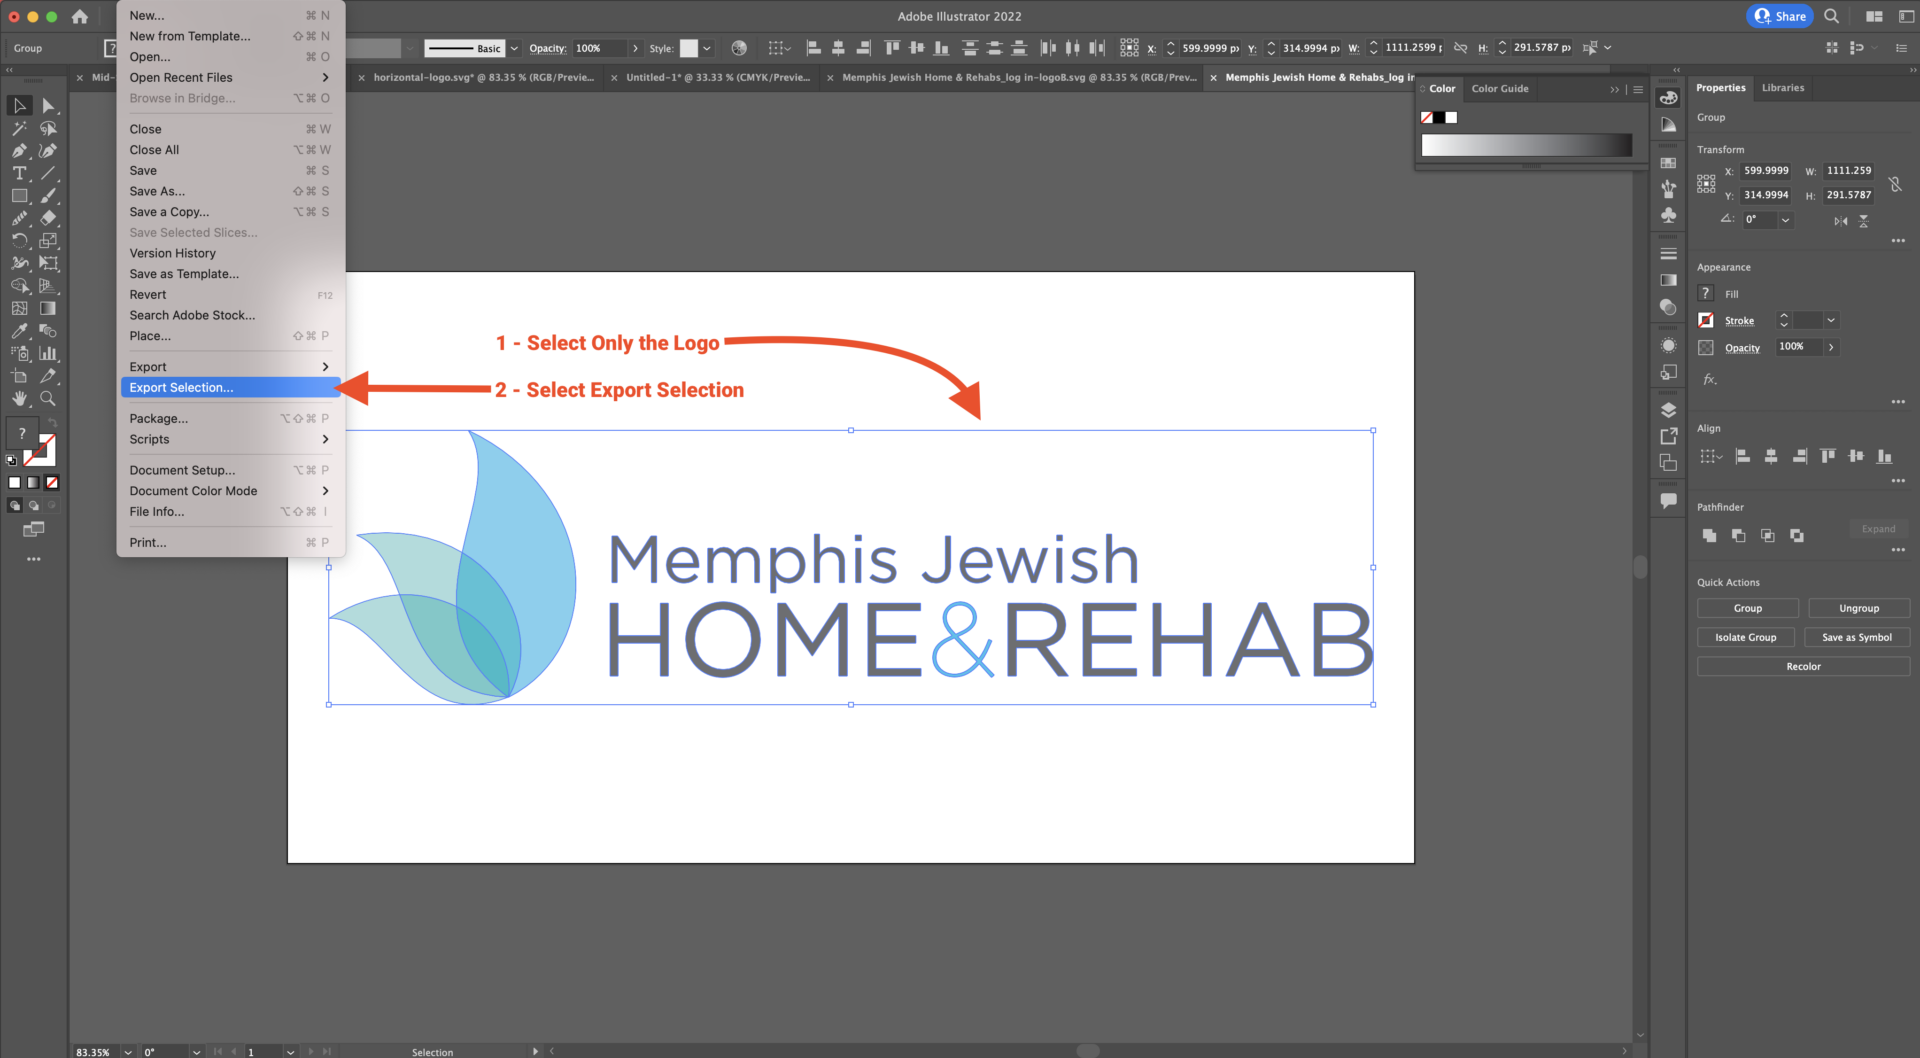This screenshot has width=1920, height=1058.
Task: Click the Ungroup button
Action: pos(1859,608)
